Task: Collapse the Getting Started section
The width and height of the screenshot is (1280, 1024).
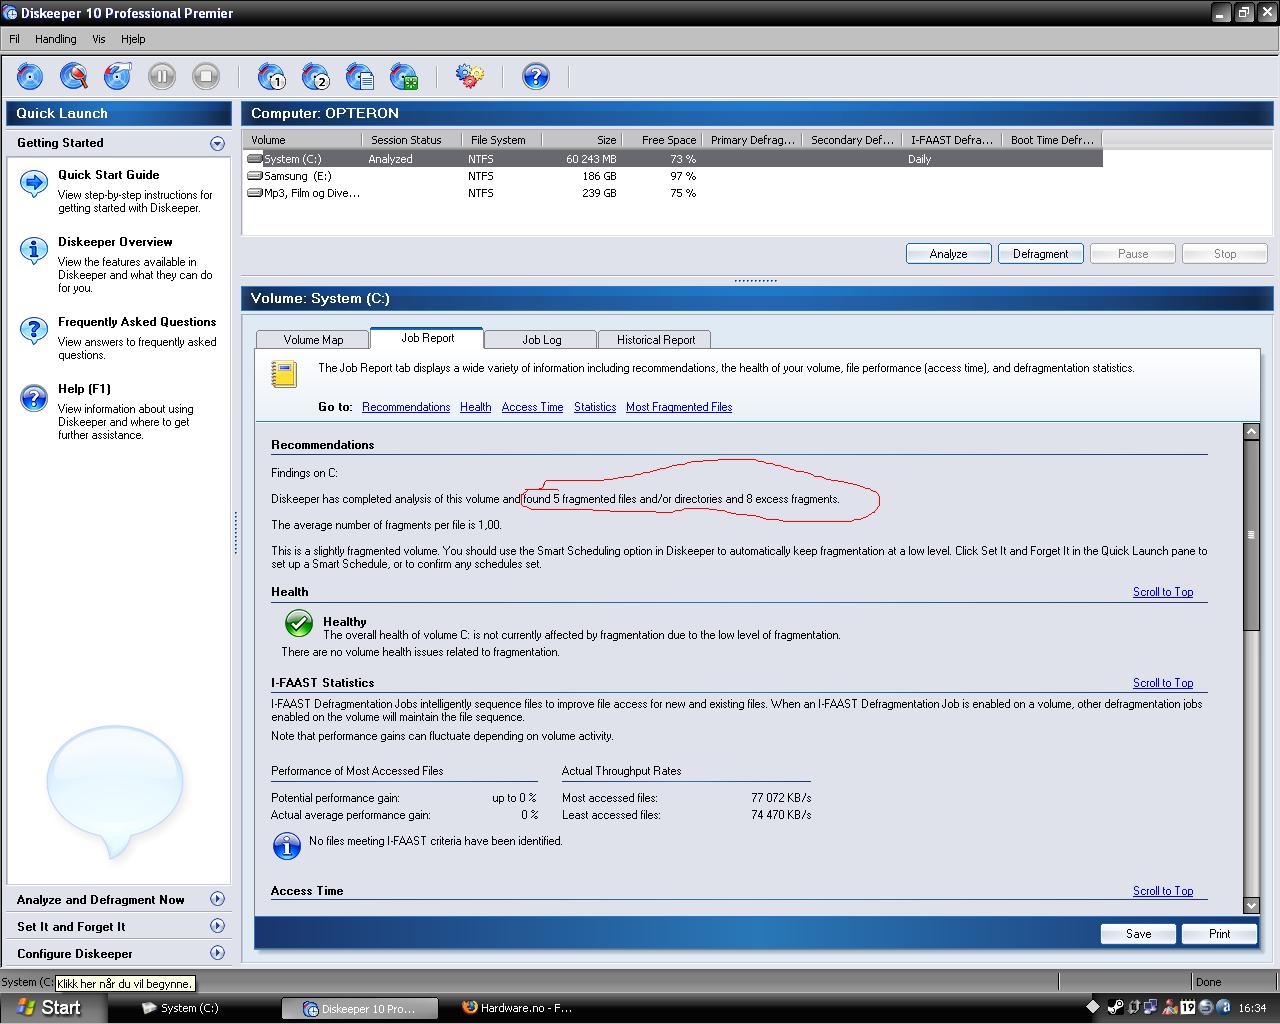Action: [217, 144]
